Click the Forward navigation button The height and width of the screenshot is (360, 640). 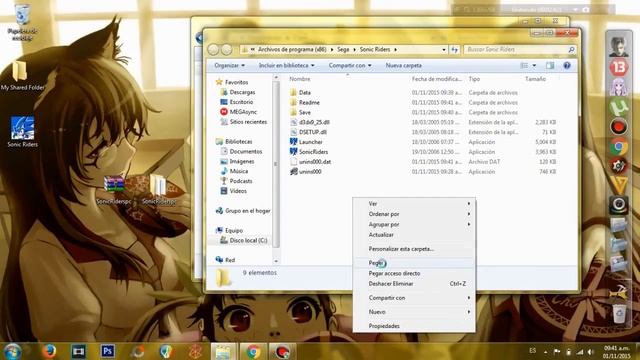pyautogui.click(x=227, y=49)
